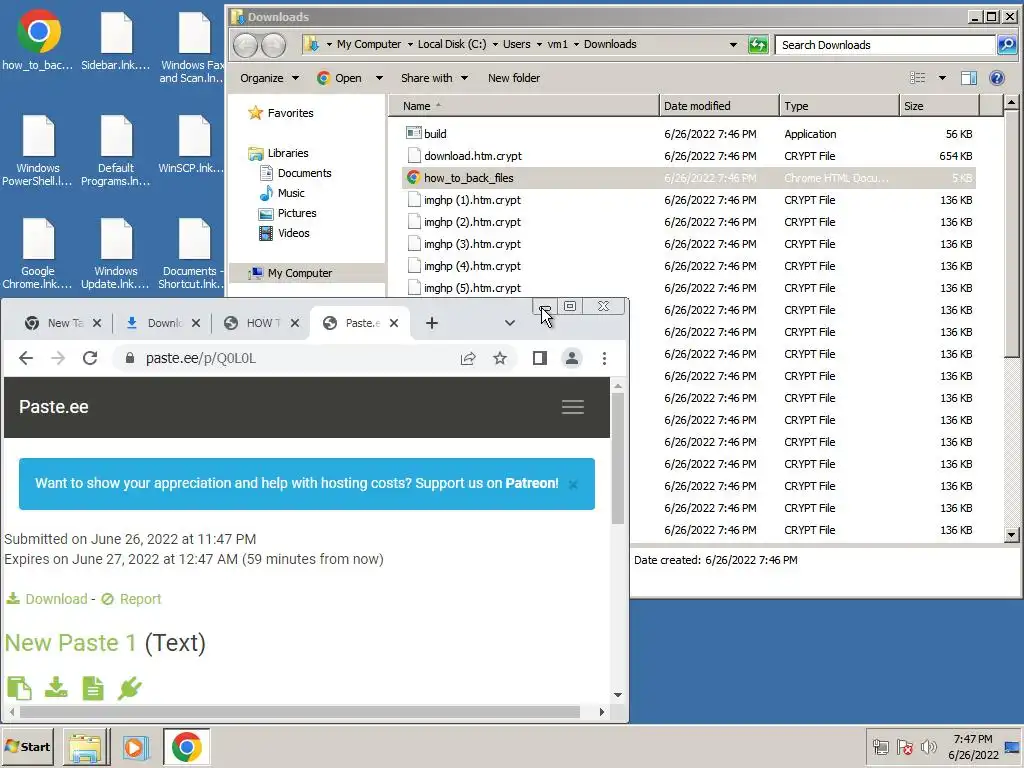
Task: Expand Users breadcrumb arrow
Action: (539, 44)
